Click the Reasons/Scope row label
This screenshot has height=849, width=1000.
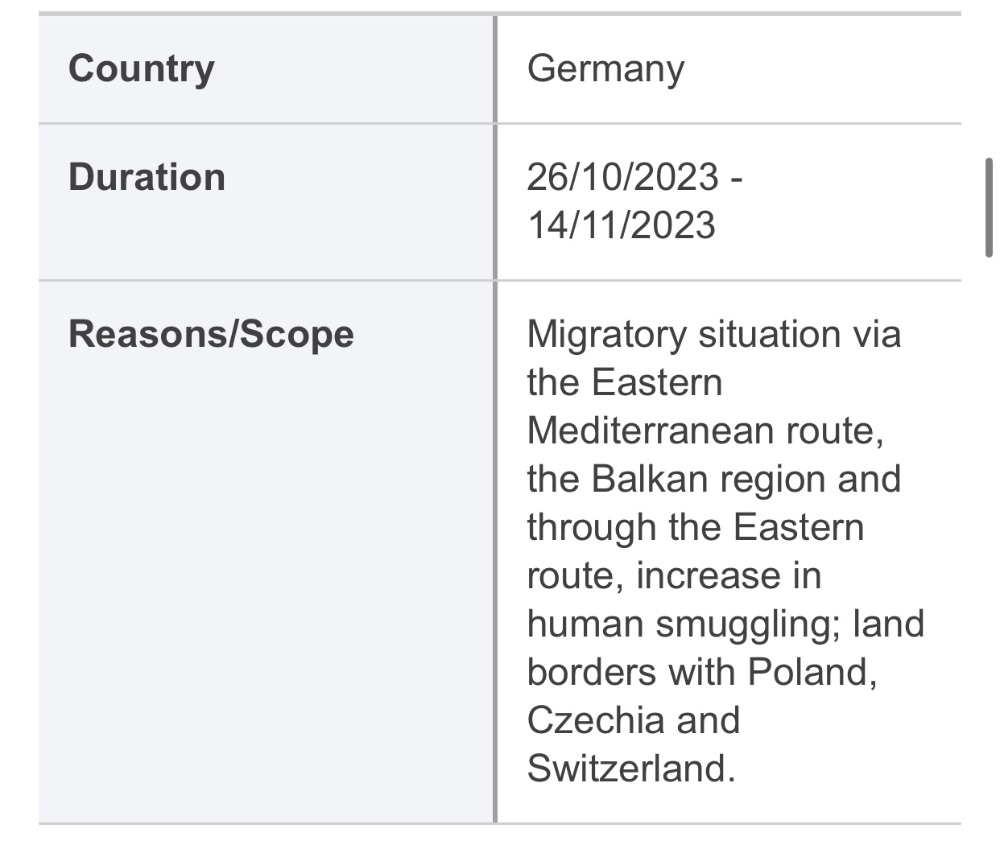(x=211, y=334)
